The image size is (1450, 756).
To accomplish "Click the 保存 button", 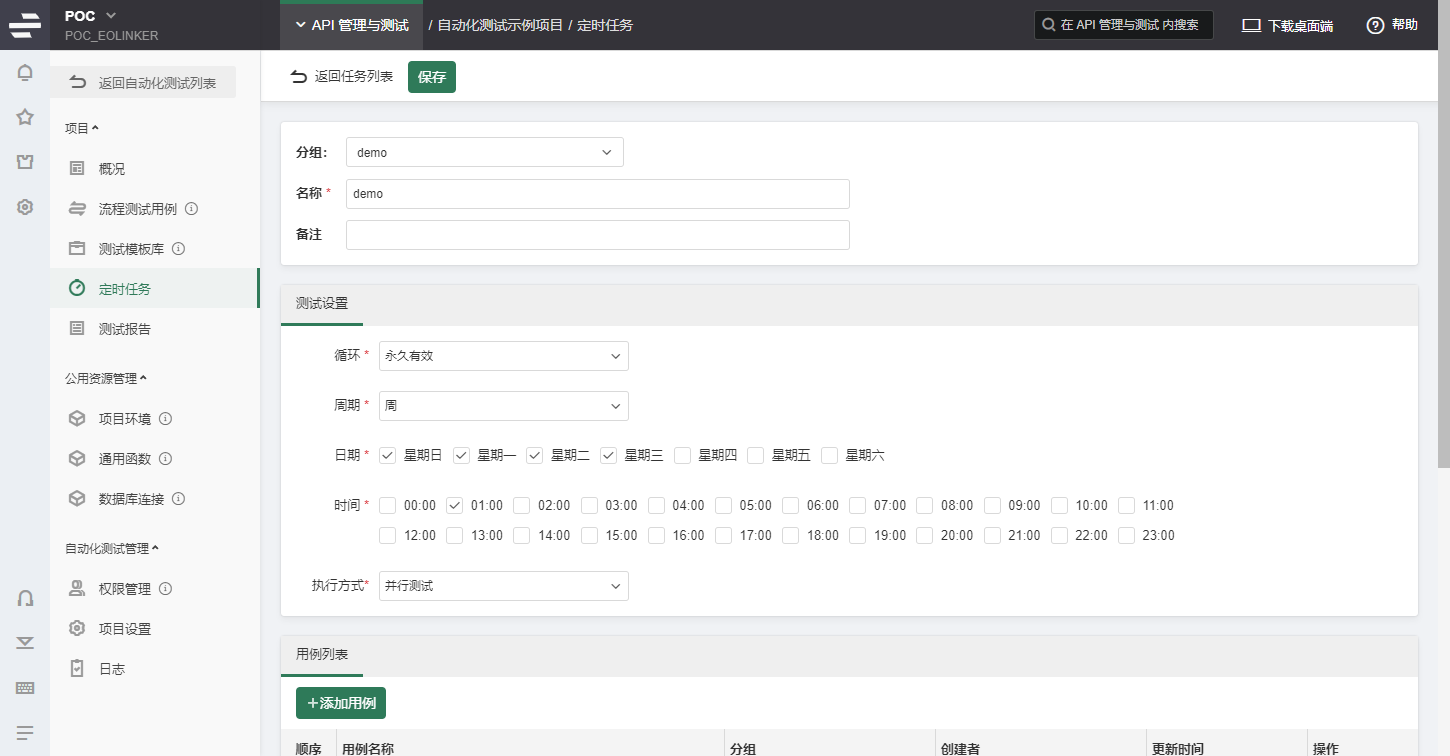I will tap(431, 77).
